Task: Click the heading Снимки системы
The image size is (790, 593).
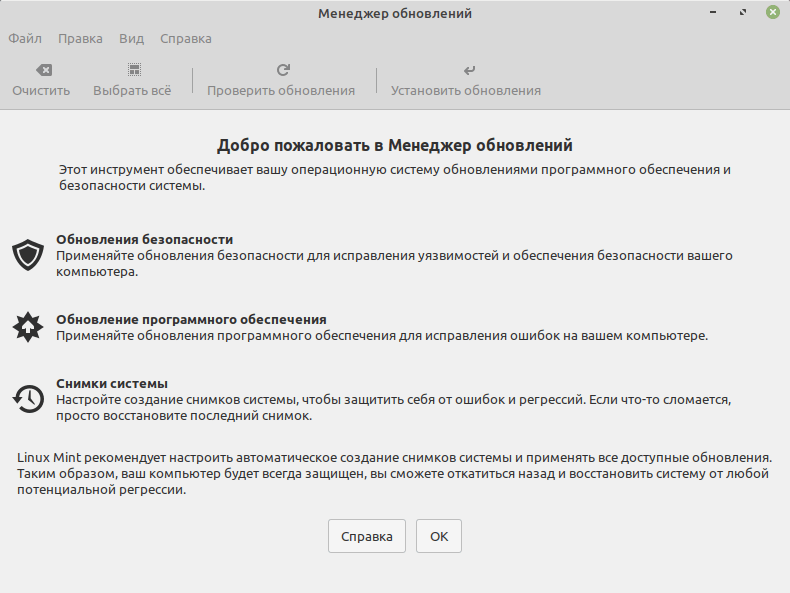Action: [112, 383]
